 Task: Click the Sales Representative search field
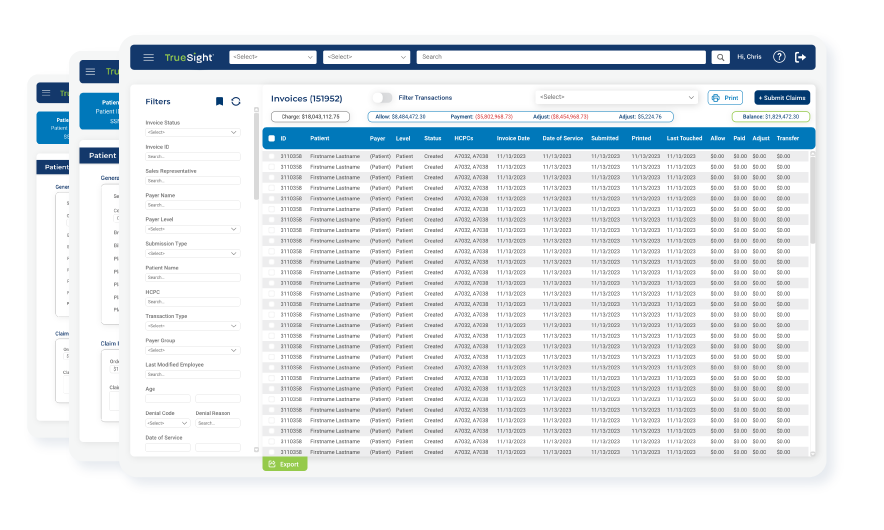[x=192, y=181]
